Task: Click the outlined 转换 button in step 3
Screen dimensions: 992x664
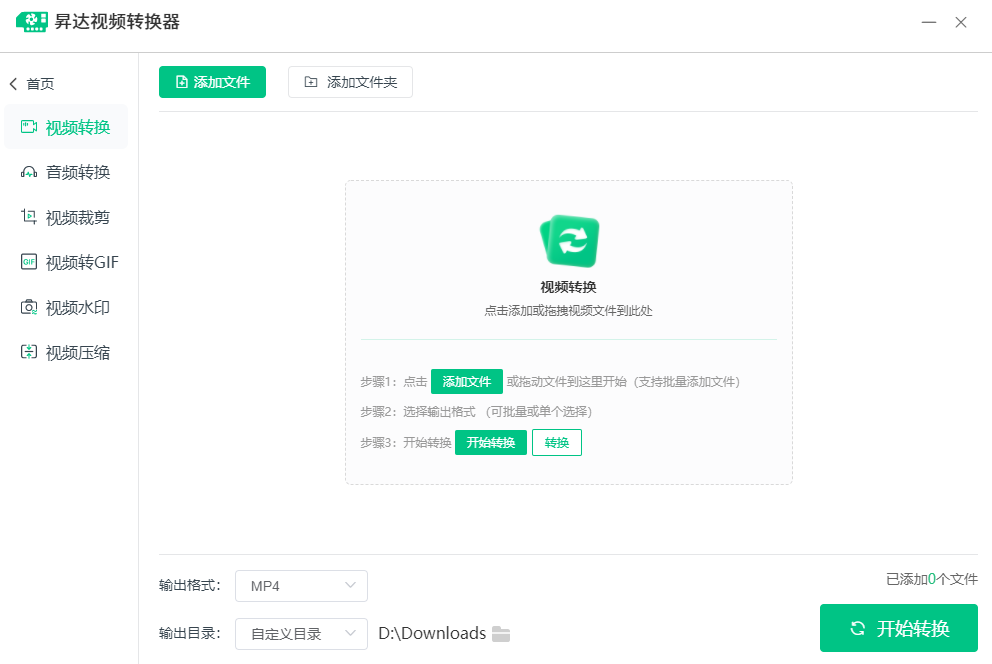Action: coord(556,443)
